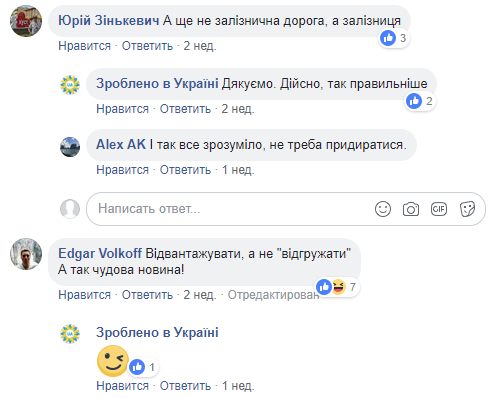Viewport: 492px width, 398px height.
Task: Open the sticker picker icon
Action: (x=467, y=209)
